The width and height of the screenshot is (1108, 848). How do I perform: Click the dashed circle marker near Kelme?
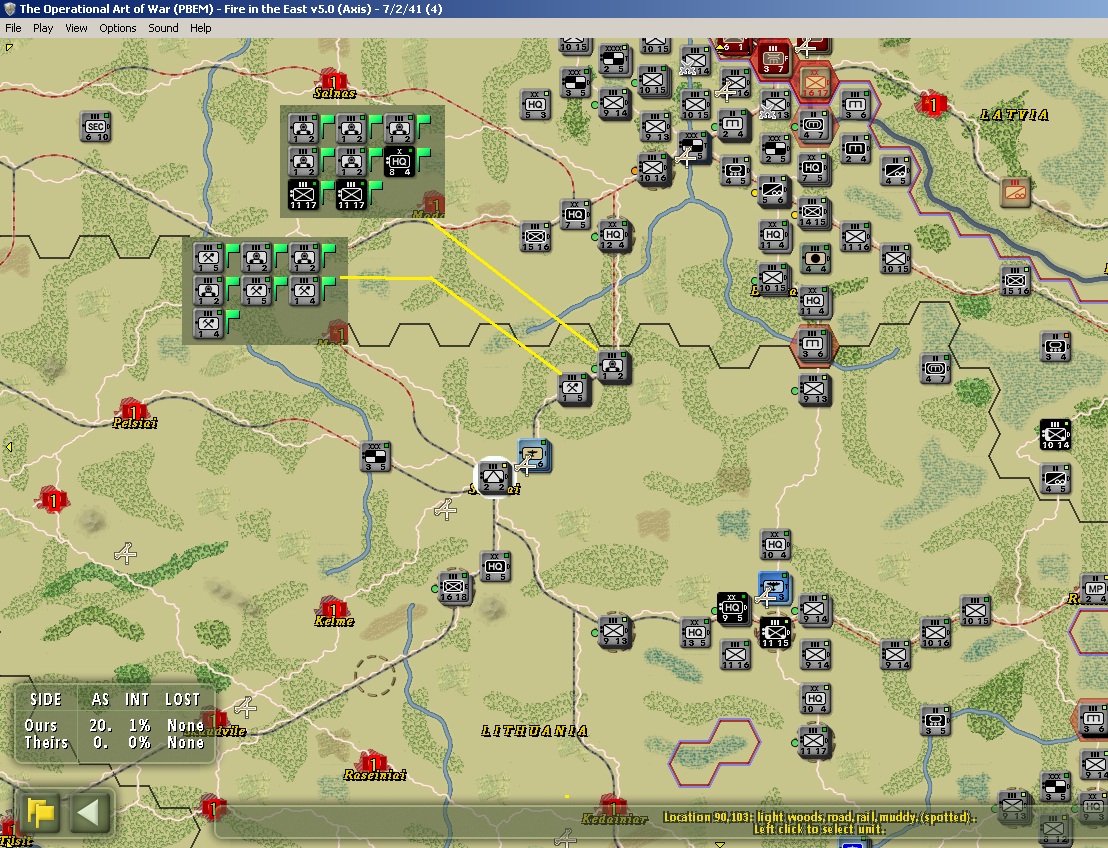click(375, 676)
